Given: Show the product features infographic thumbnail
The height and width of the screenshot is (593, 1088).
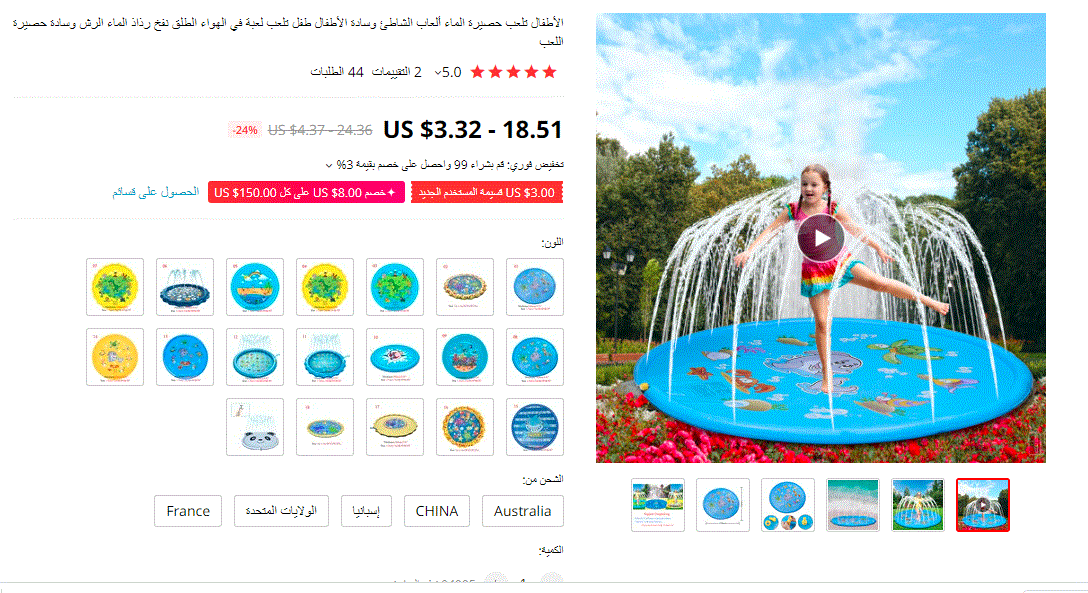Looking at the screenshot, I should tap(658, 505).
